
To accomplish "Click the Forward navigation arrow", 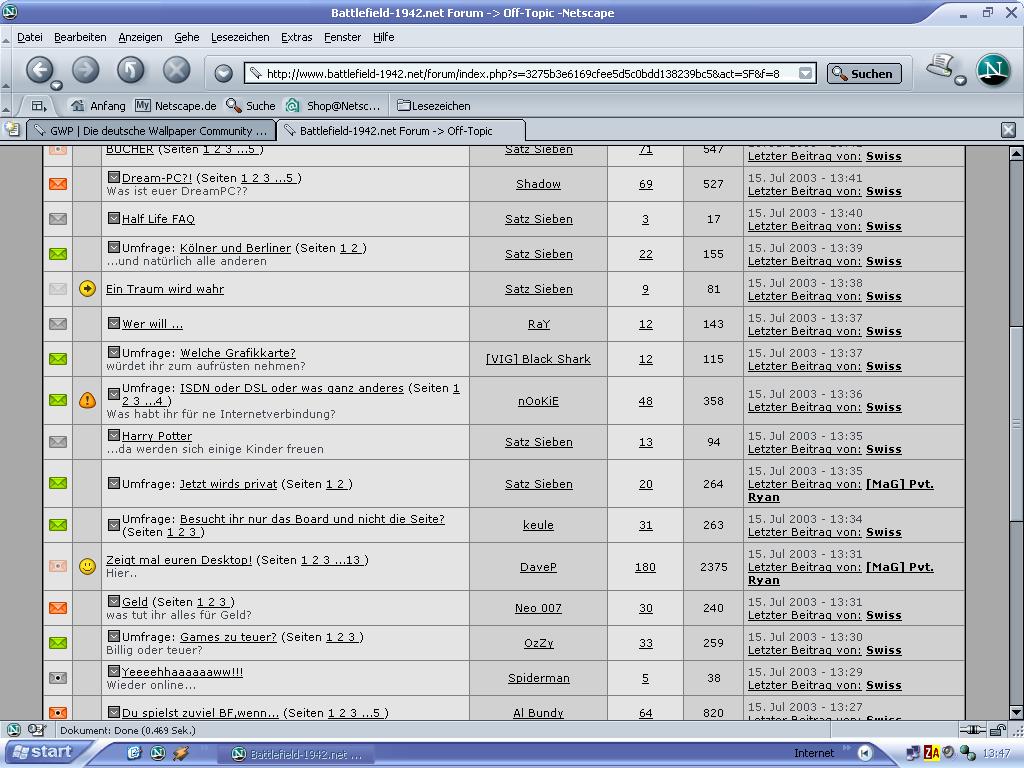I will point(85,70).
